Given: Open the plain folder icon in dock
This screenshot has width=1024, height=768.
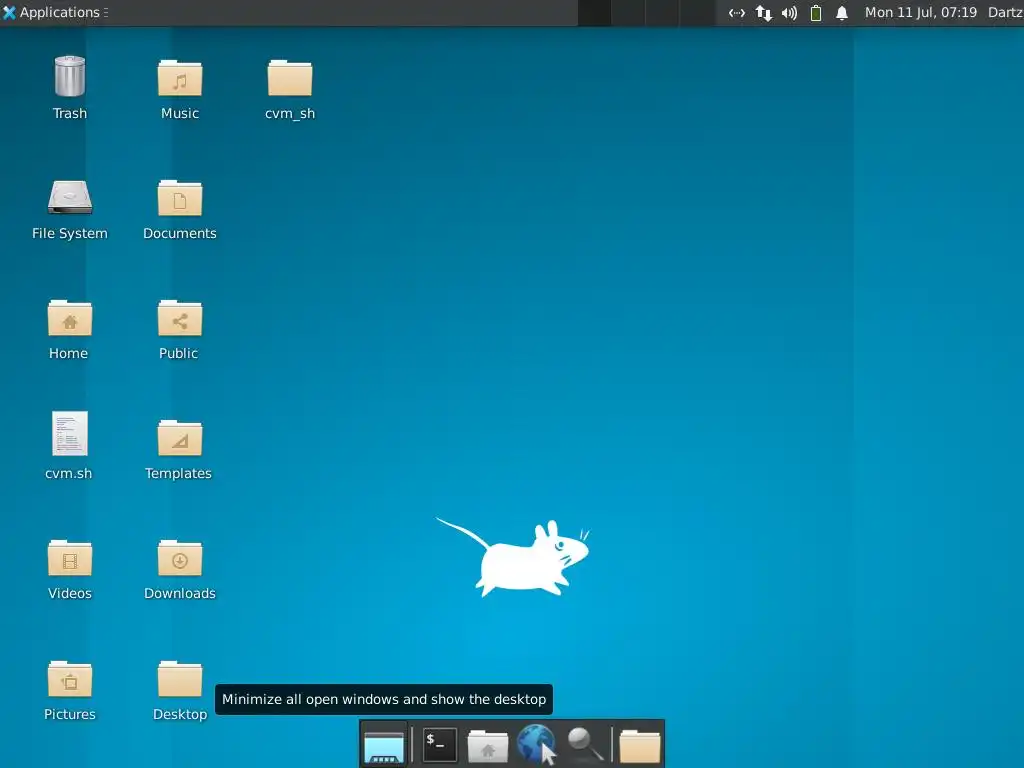Looking at the screenshot, I should tap(639, 746).
